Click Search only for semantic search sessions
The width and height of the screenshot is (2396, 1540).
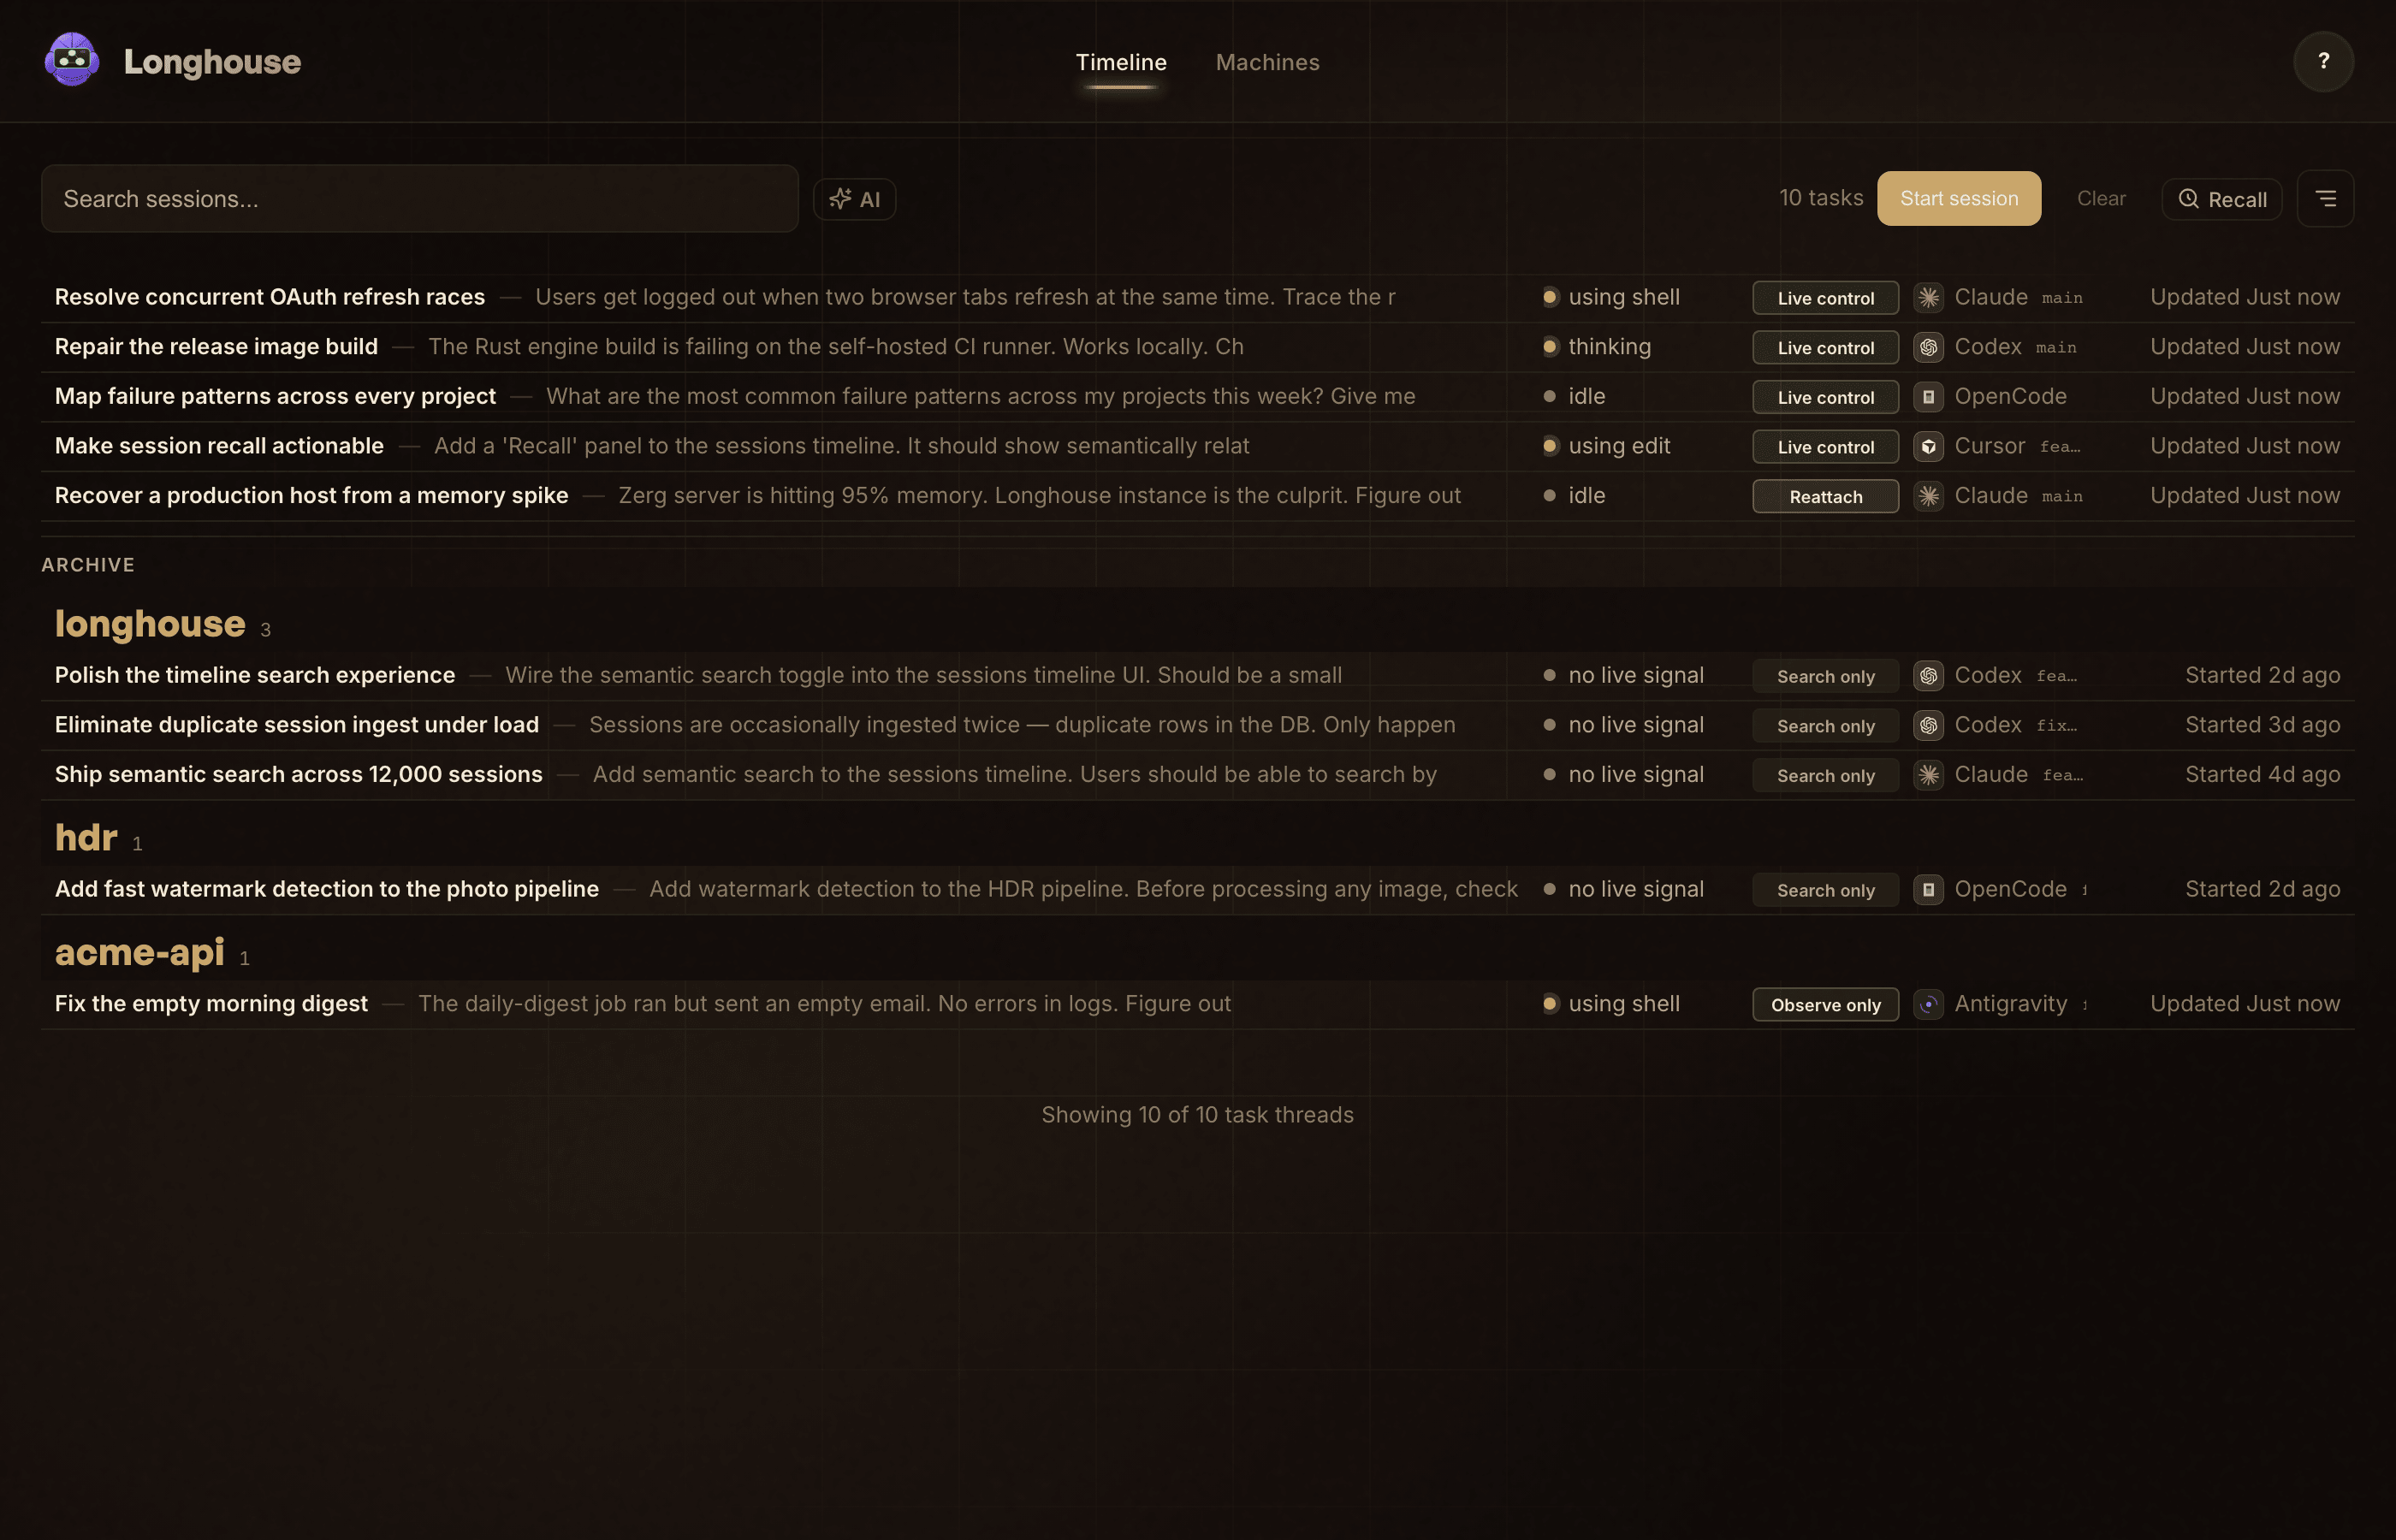coord(1825,776)
